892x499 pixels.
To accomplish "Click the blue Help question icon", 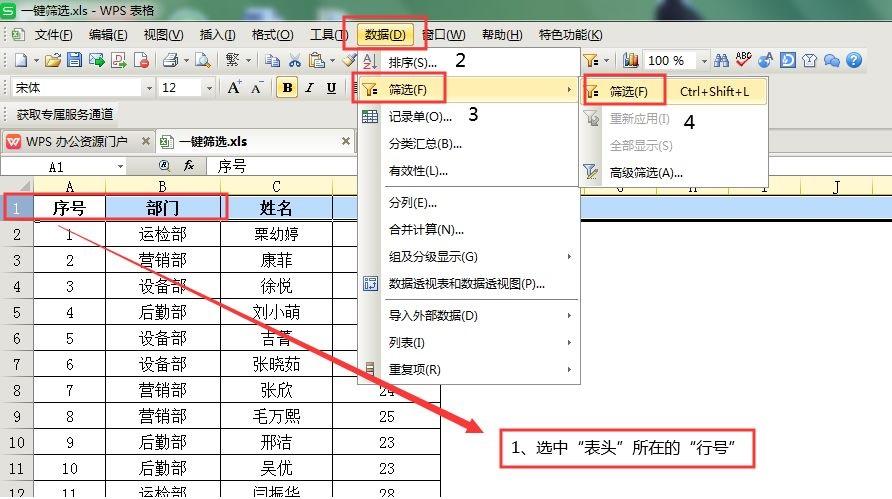I will (x=854, y=60).
